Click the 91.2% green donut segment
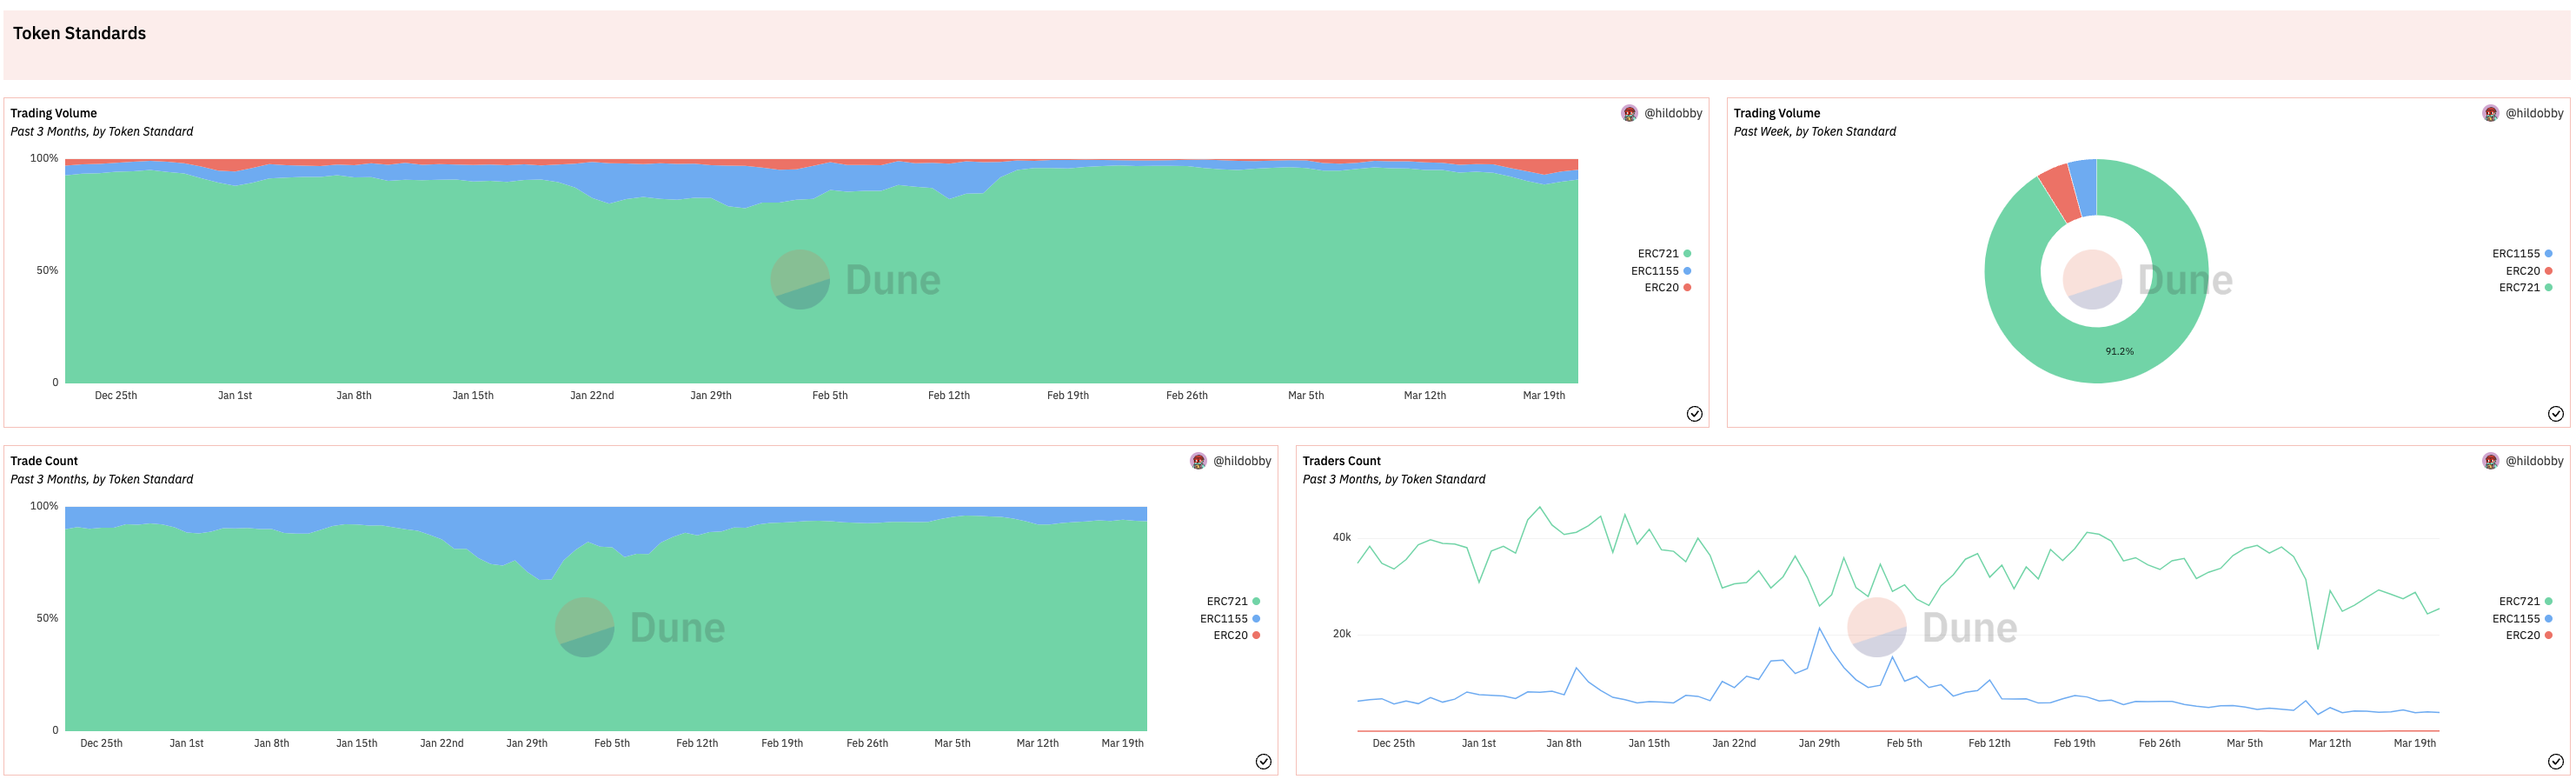The width and height of the screenshot is (2576, 779). pyautogui.click(x=2119, y=352)
